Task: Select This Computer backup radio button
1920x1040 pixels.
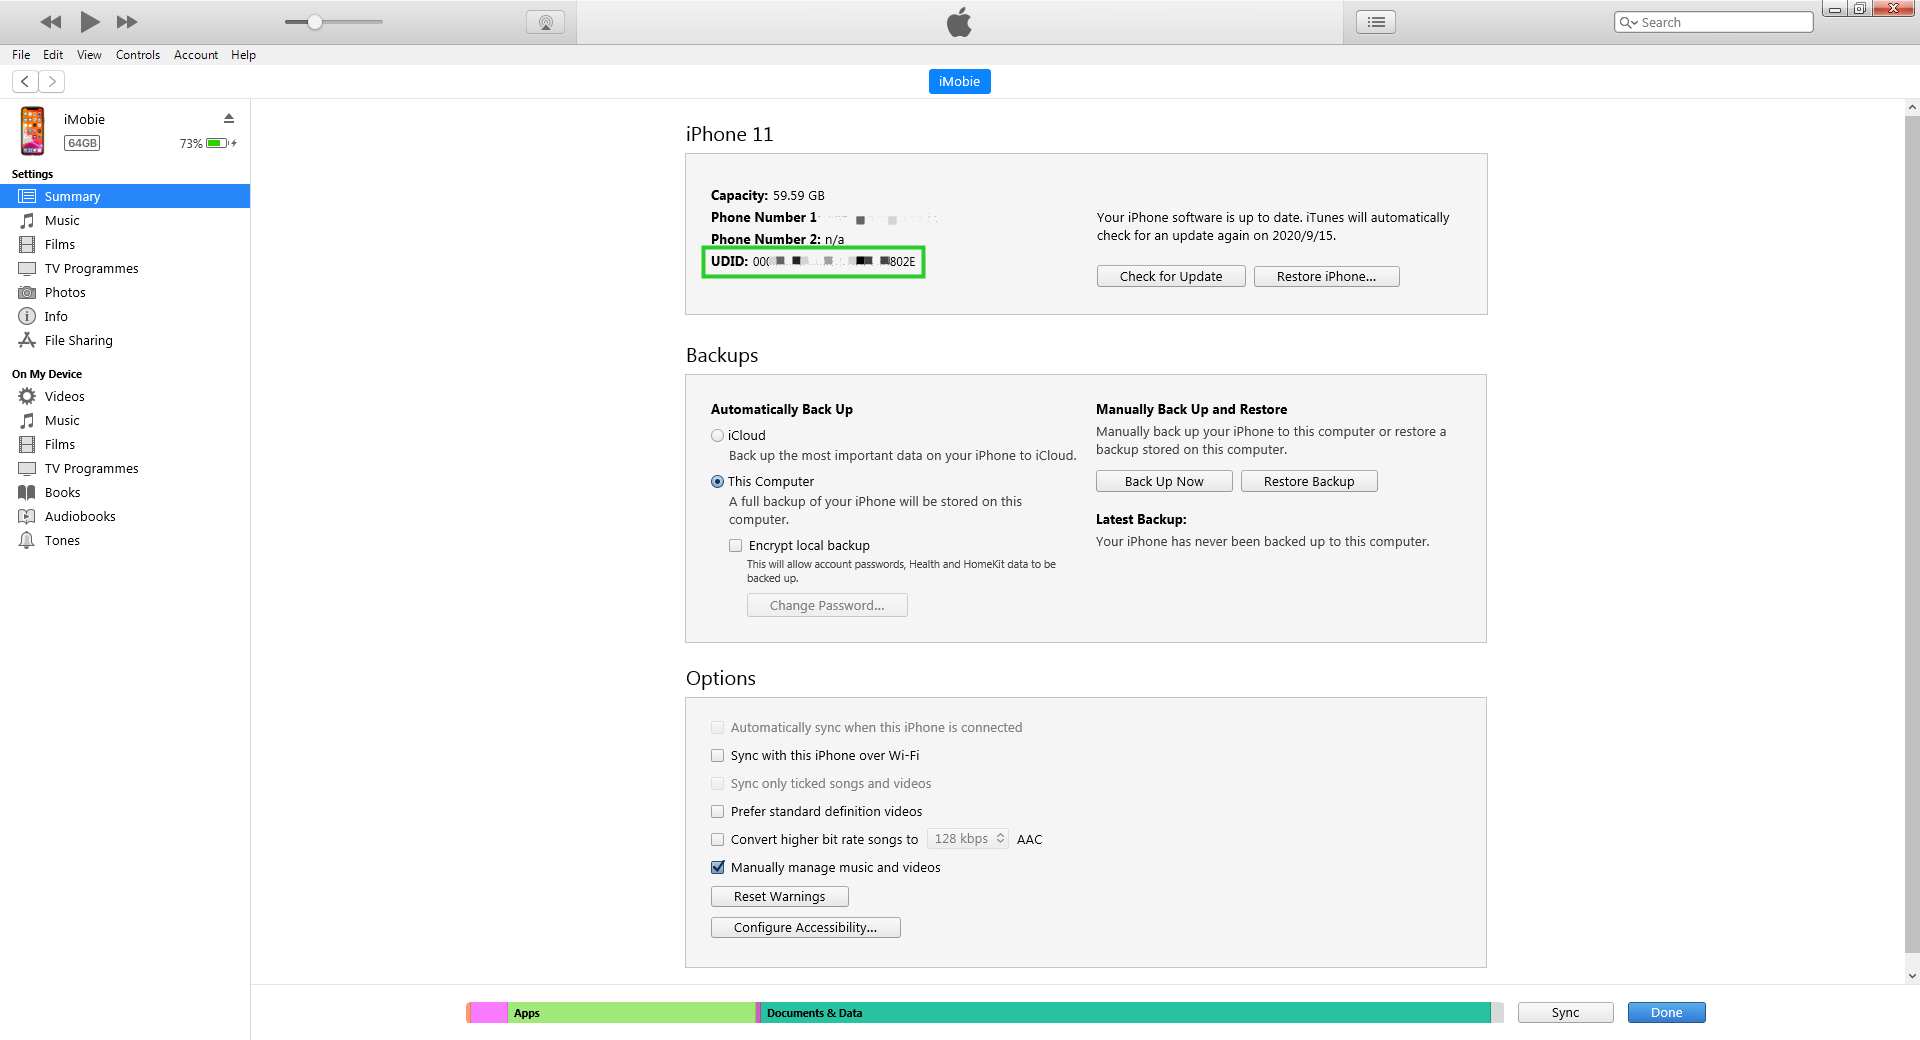Action: pyautogui.click(x=717, y=481)
